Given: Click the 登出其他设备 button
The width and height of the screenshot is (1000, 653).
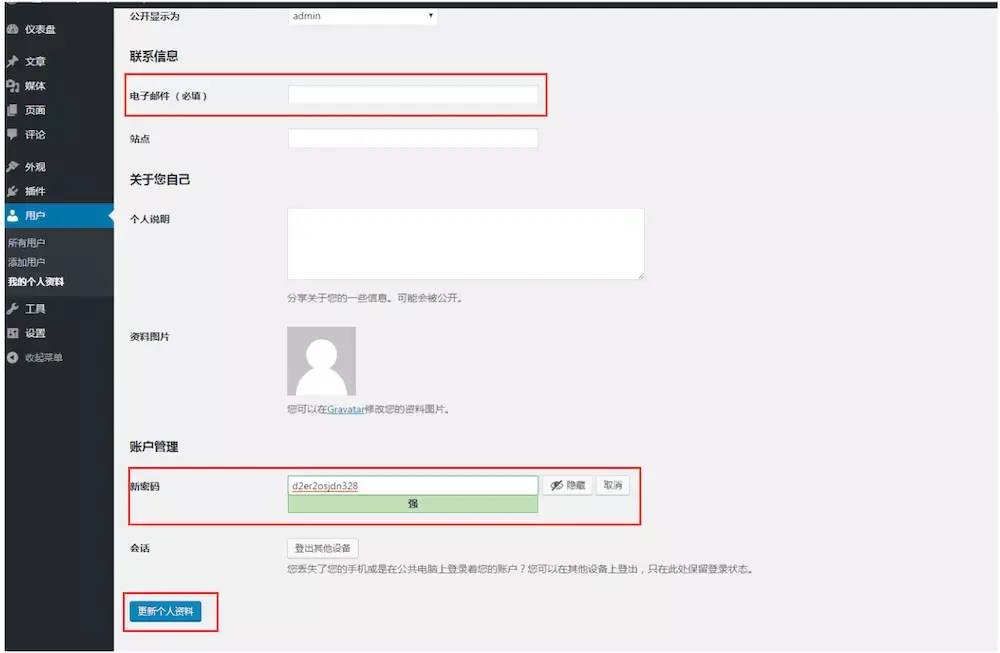Looking at the screenshot, I should coord(323,548).
